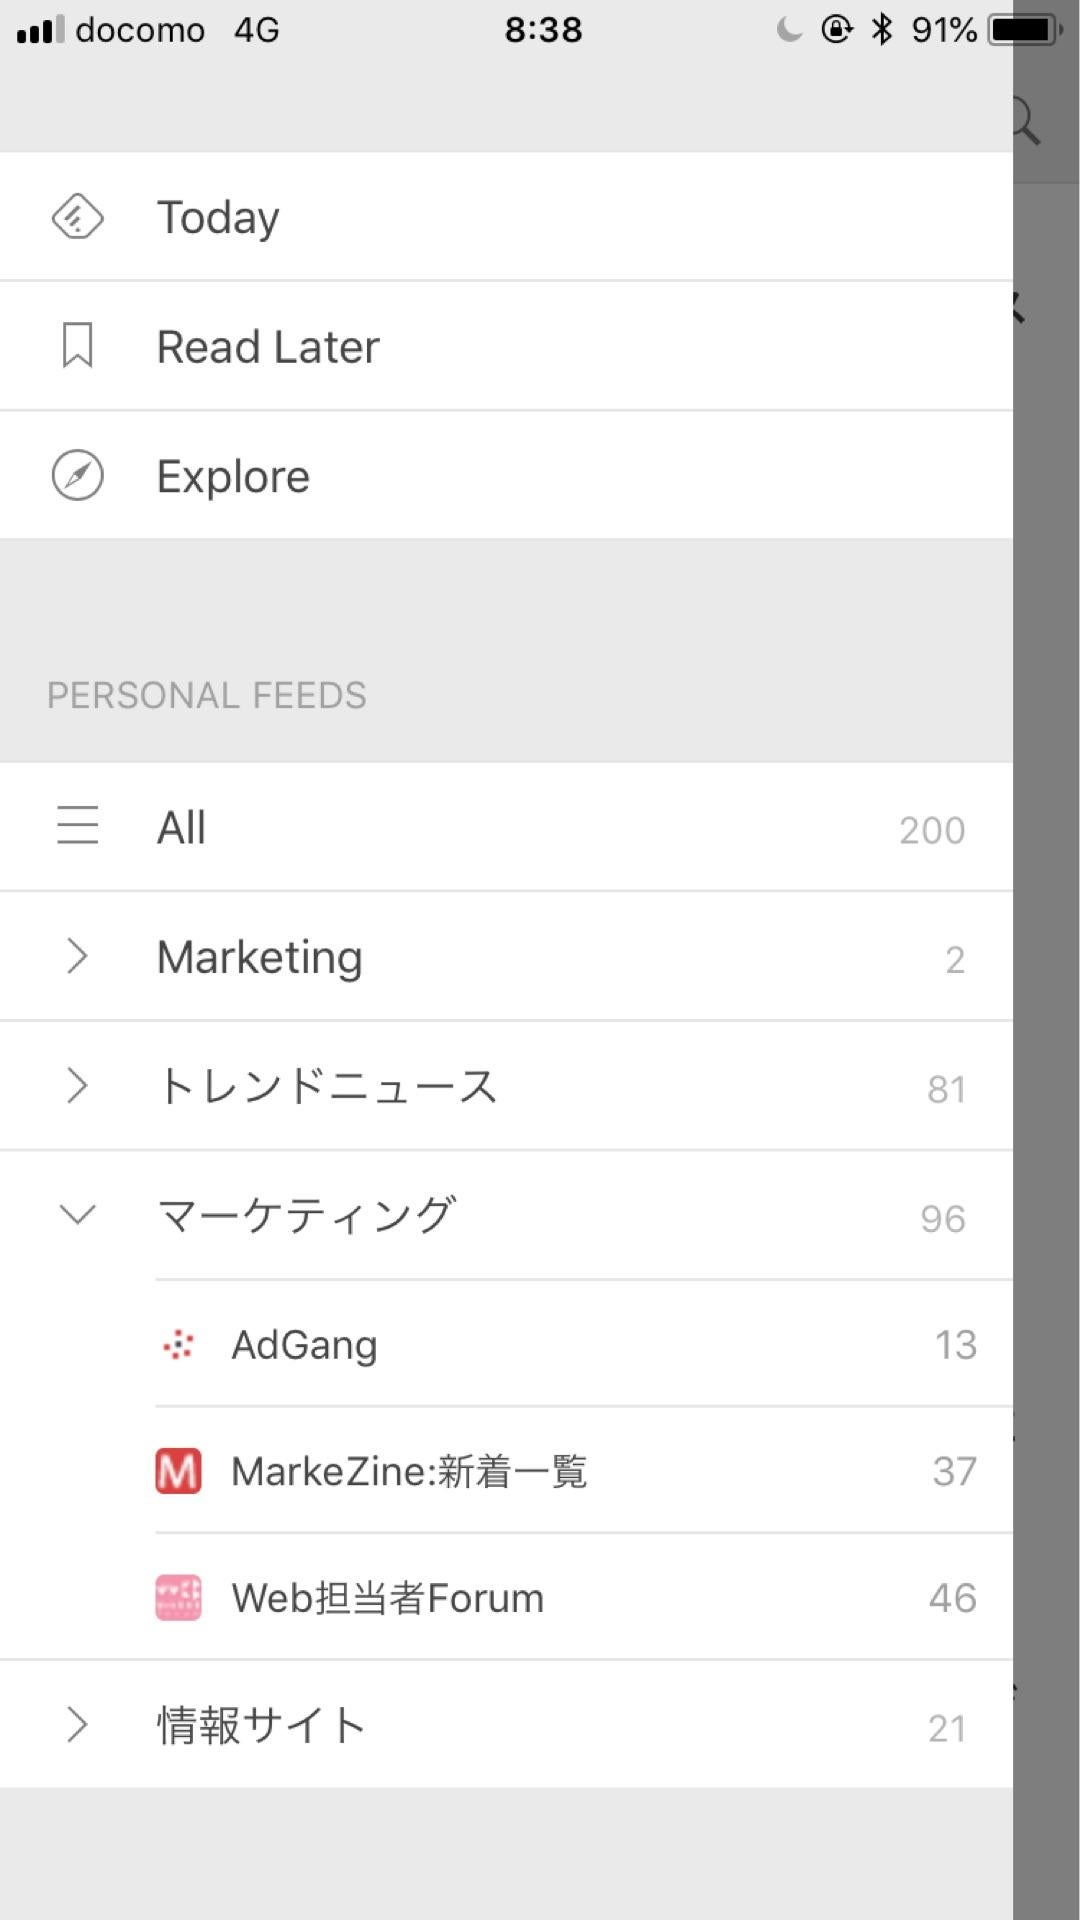The width and height of the screenshot is (1080, 1920).
Task: Tap the All feeds hamburger icon
Action: 77,826
